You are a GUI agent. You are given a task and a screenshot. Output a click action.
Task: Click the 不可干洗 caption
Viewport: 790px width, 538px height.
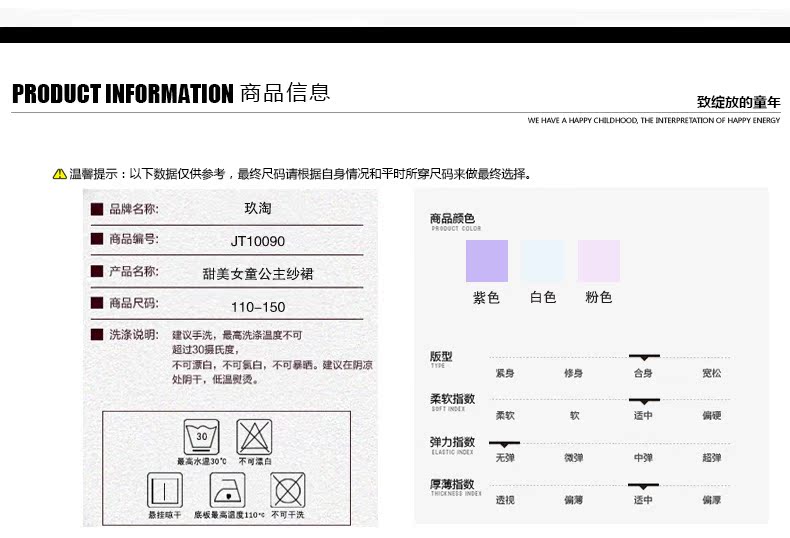point(288,515)
